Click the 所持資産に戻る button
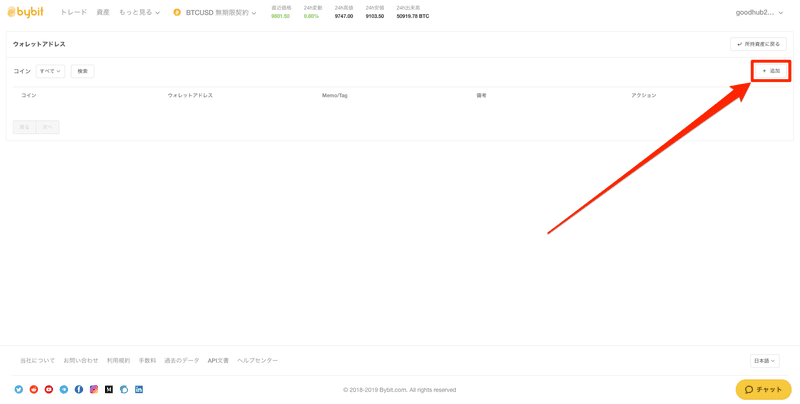The height and width of the screenshot is (404, 800). pyautogui.click(x=758, y=44)
